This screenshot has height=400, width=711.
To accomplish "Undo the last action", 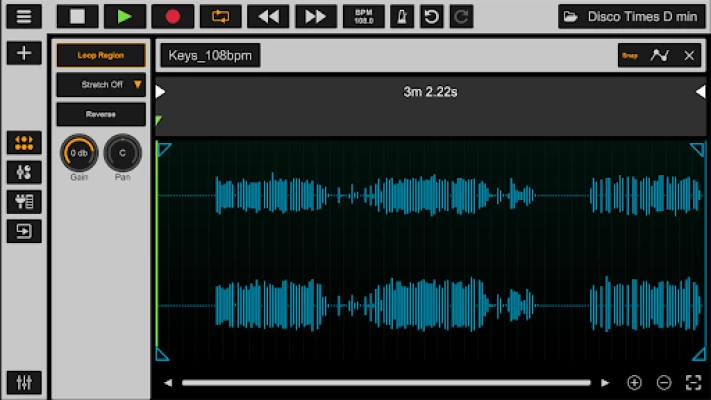I will tap(431, 16).
